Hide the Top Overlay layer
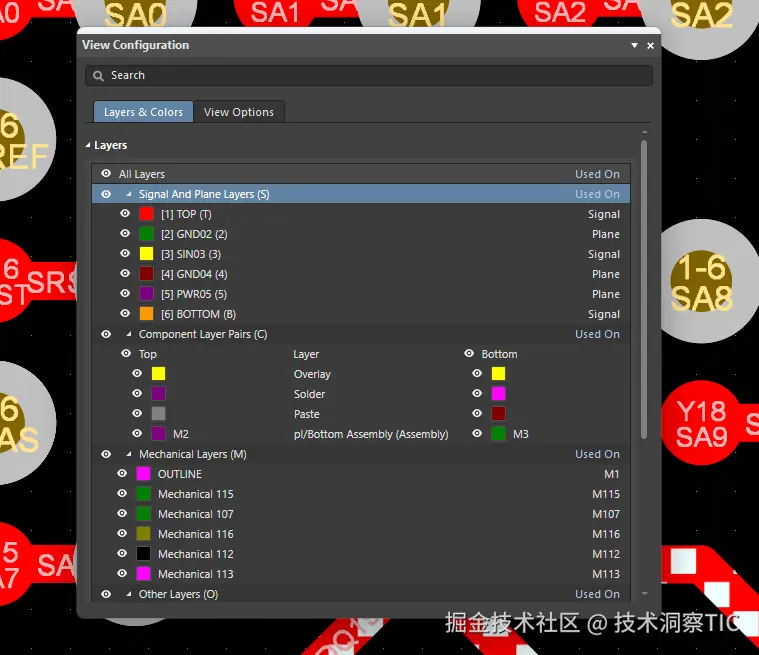 coord(137,373)
